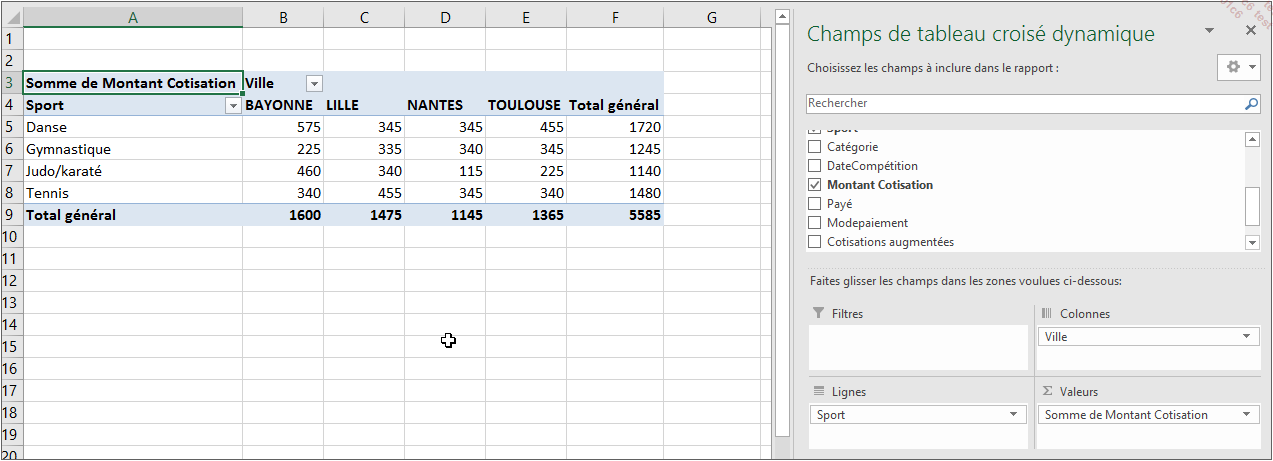Open Somme de Montant Cotisation value dropdown
This screenshot has height=461, width=1273.
coord(1246,415)
